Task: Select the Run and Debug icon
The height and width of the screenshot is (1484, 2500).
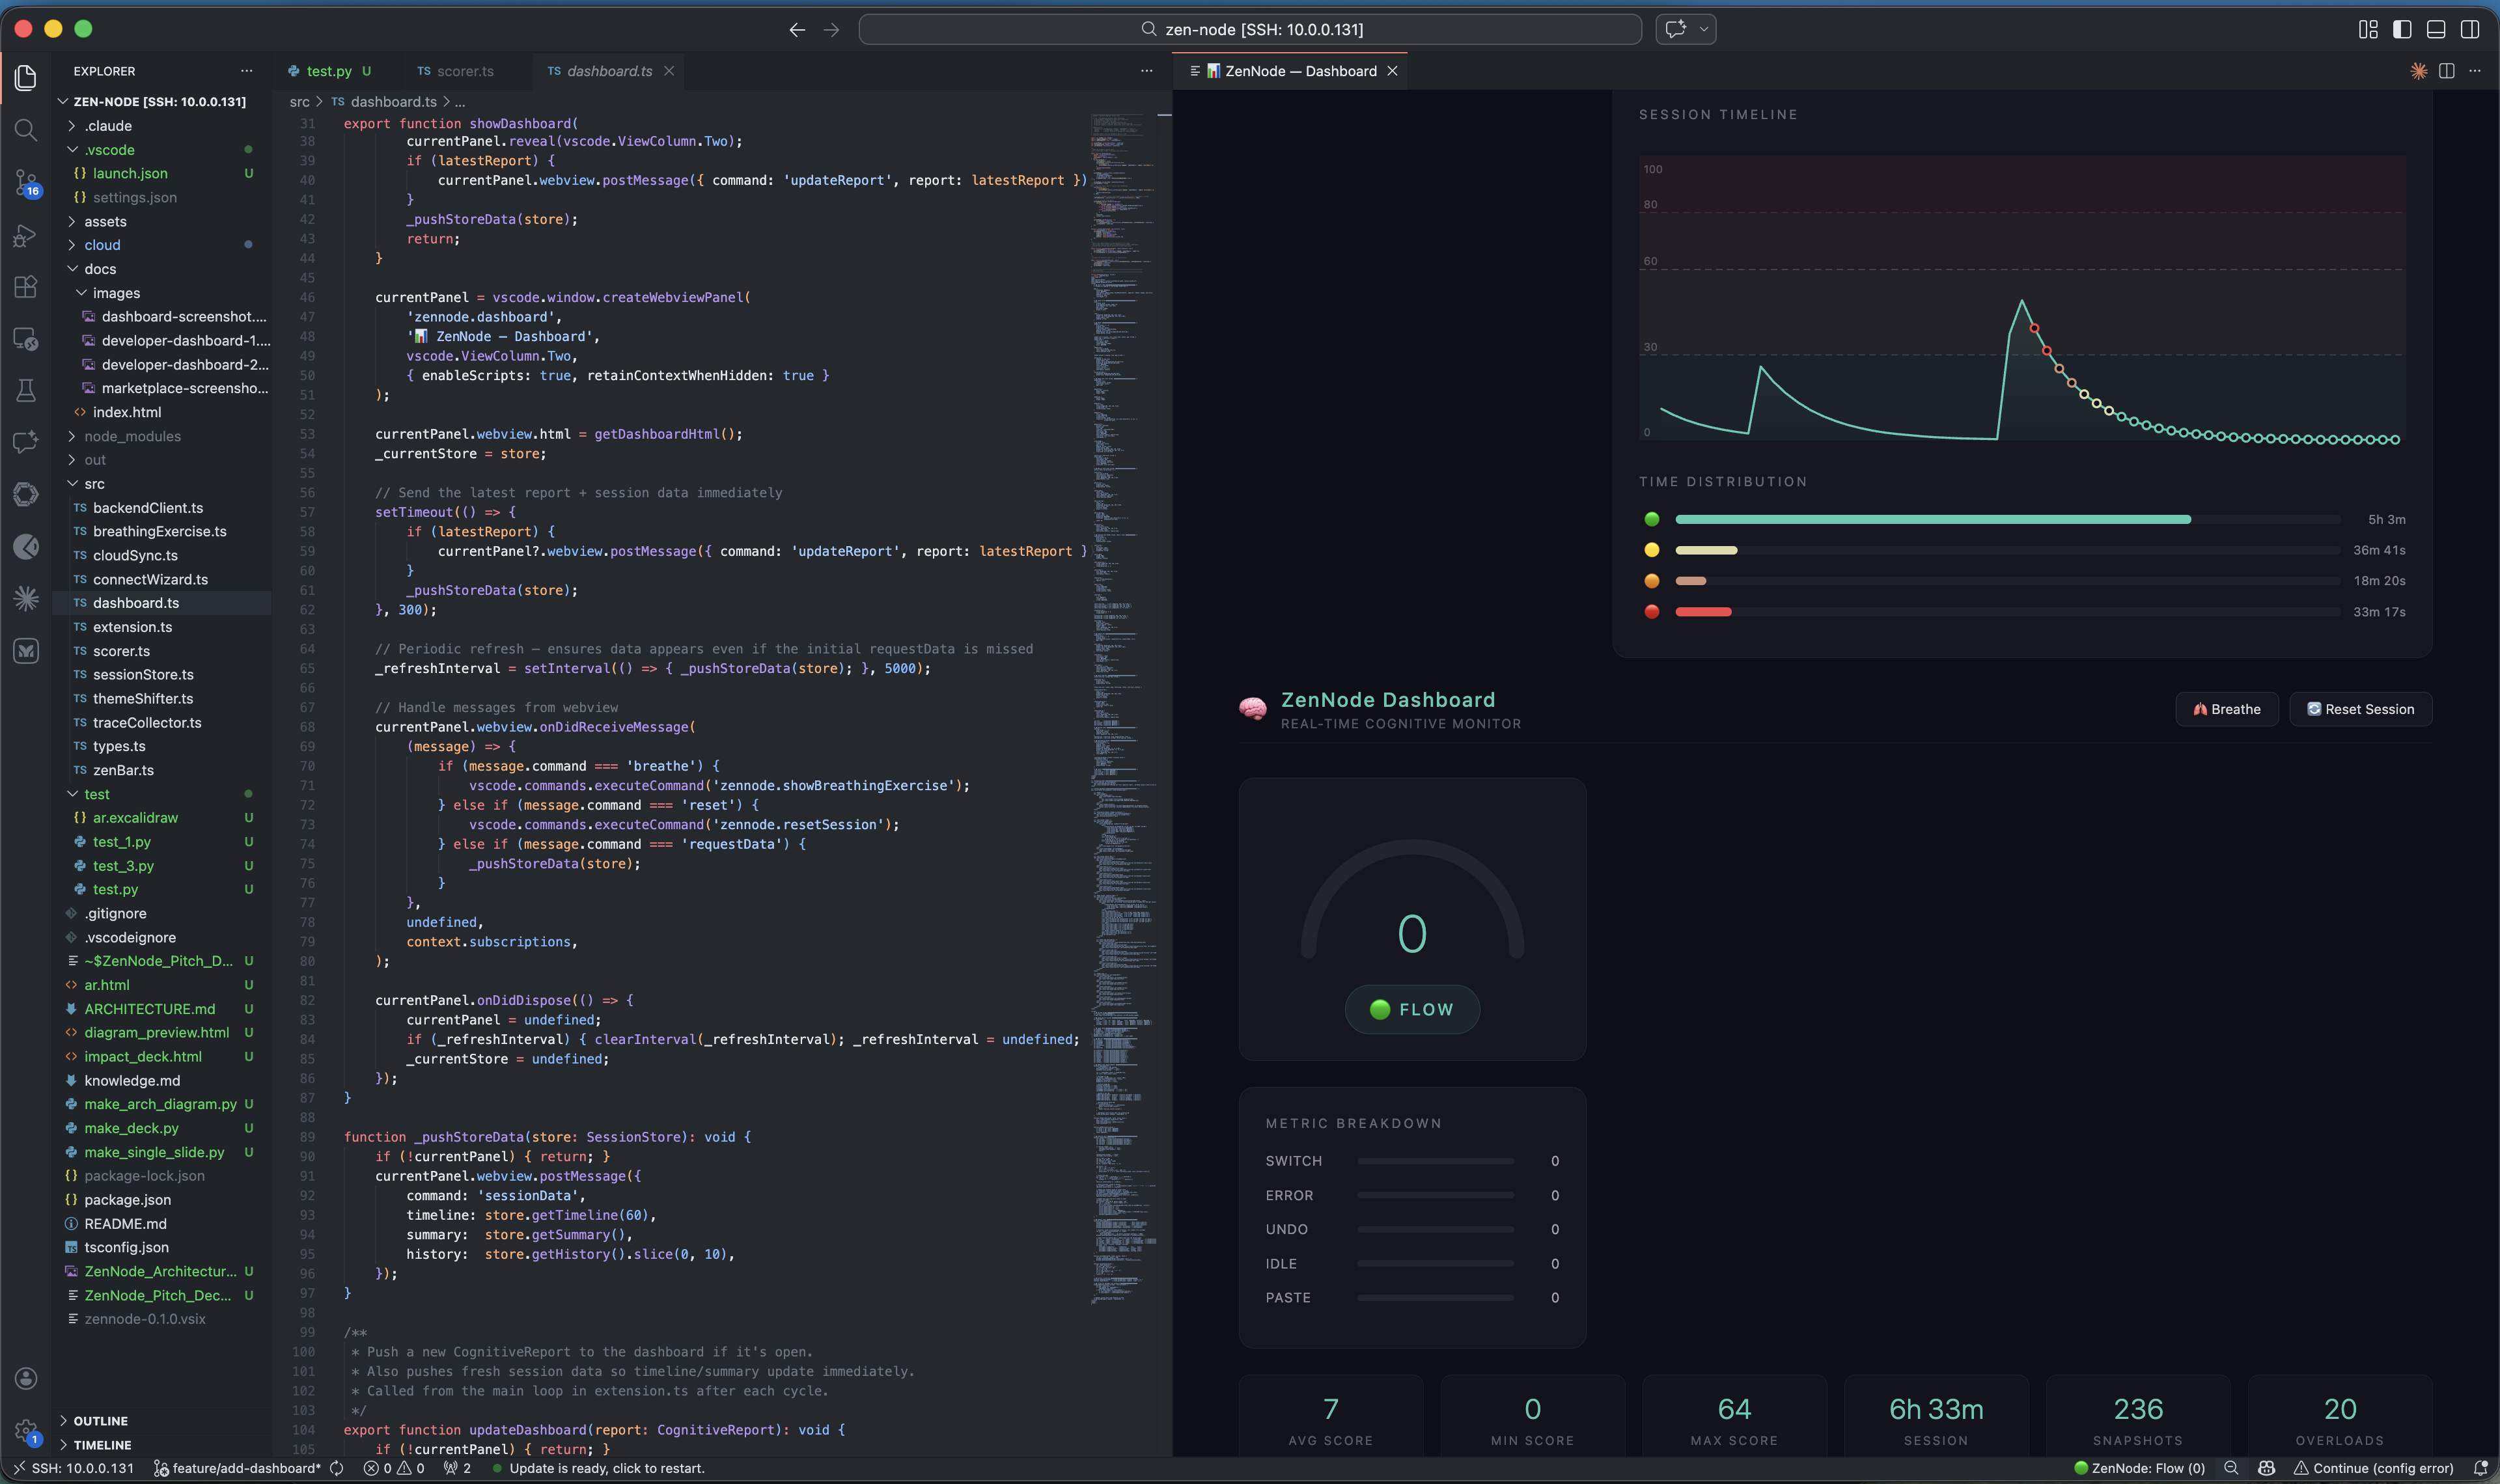Action: click(26, 234)
